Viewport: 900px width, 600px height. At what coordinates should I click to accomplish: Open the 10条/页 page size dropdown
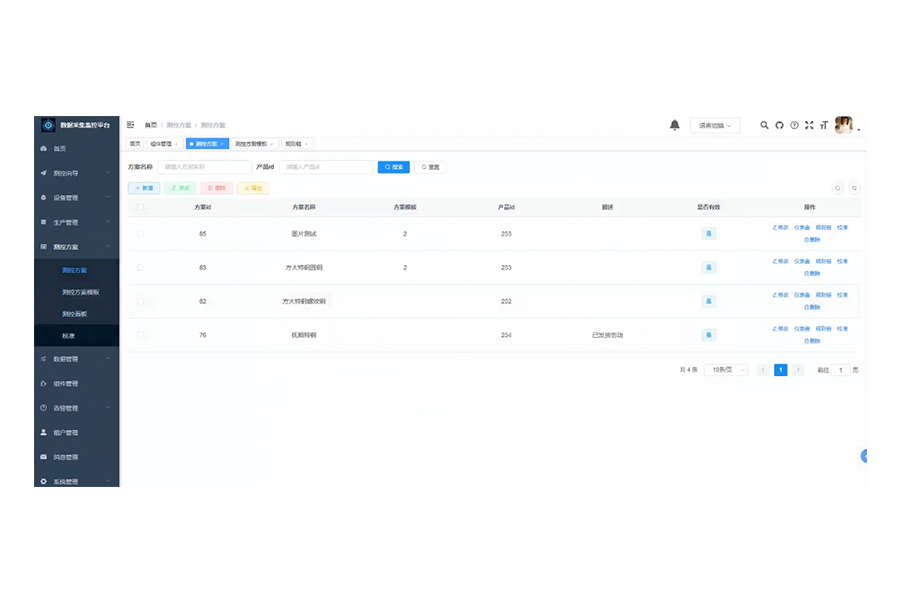725,370
